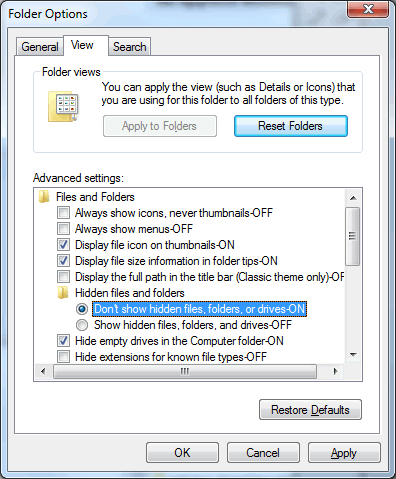Image resolution: width=396 pixels, height=479 pixels.
Task: Select Show hidden files, folders, and drives
Action: click(82, 325)
